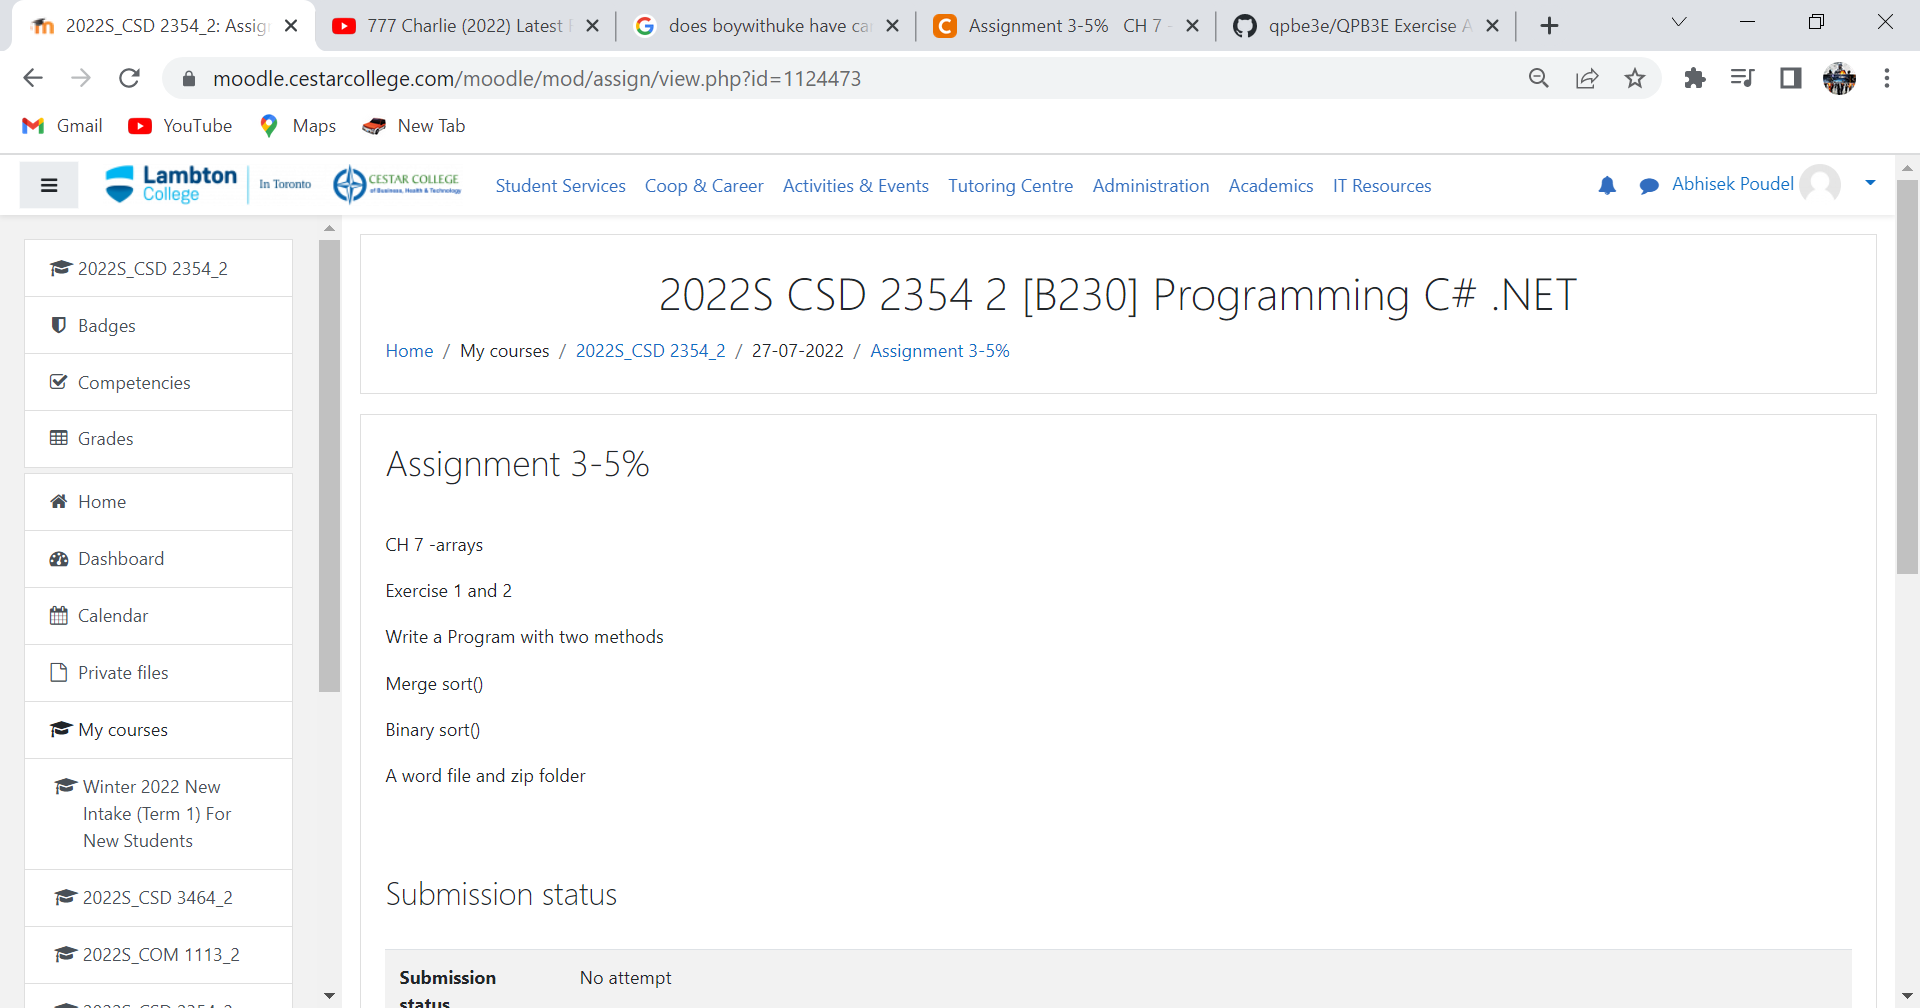The image size is (1920, 1008).
Task: Open the Chrome three-dot menu
Action: pos(1888,78)
